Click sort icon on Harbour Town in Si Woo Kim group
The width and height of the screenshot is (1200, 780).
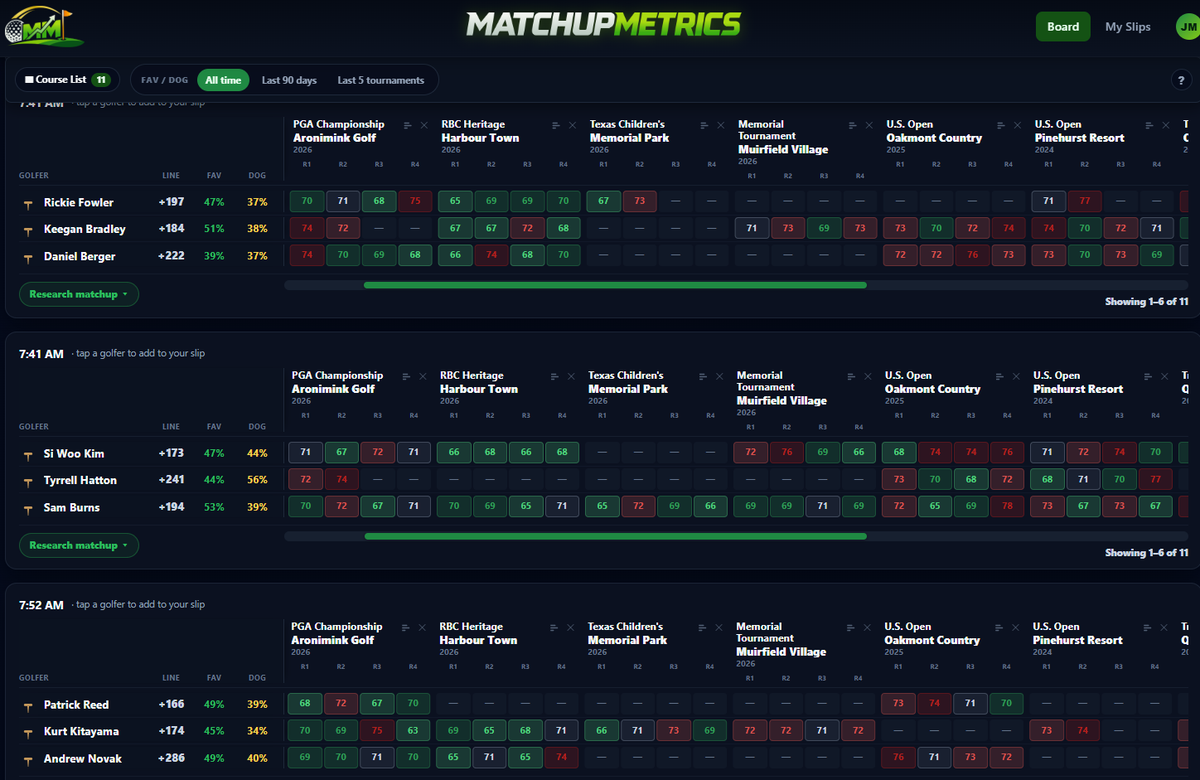tap(555, 376)
